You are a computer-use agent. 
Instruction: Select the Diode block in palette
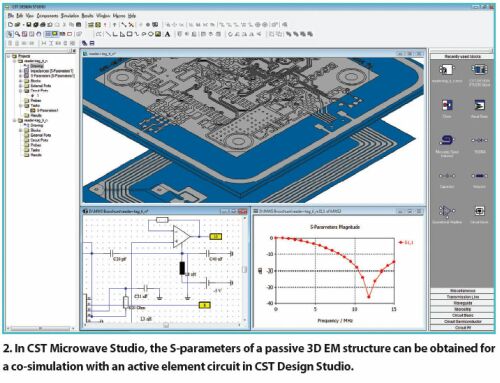click(x=479, y=140)
